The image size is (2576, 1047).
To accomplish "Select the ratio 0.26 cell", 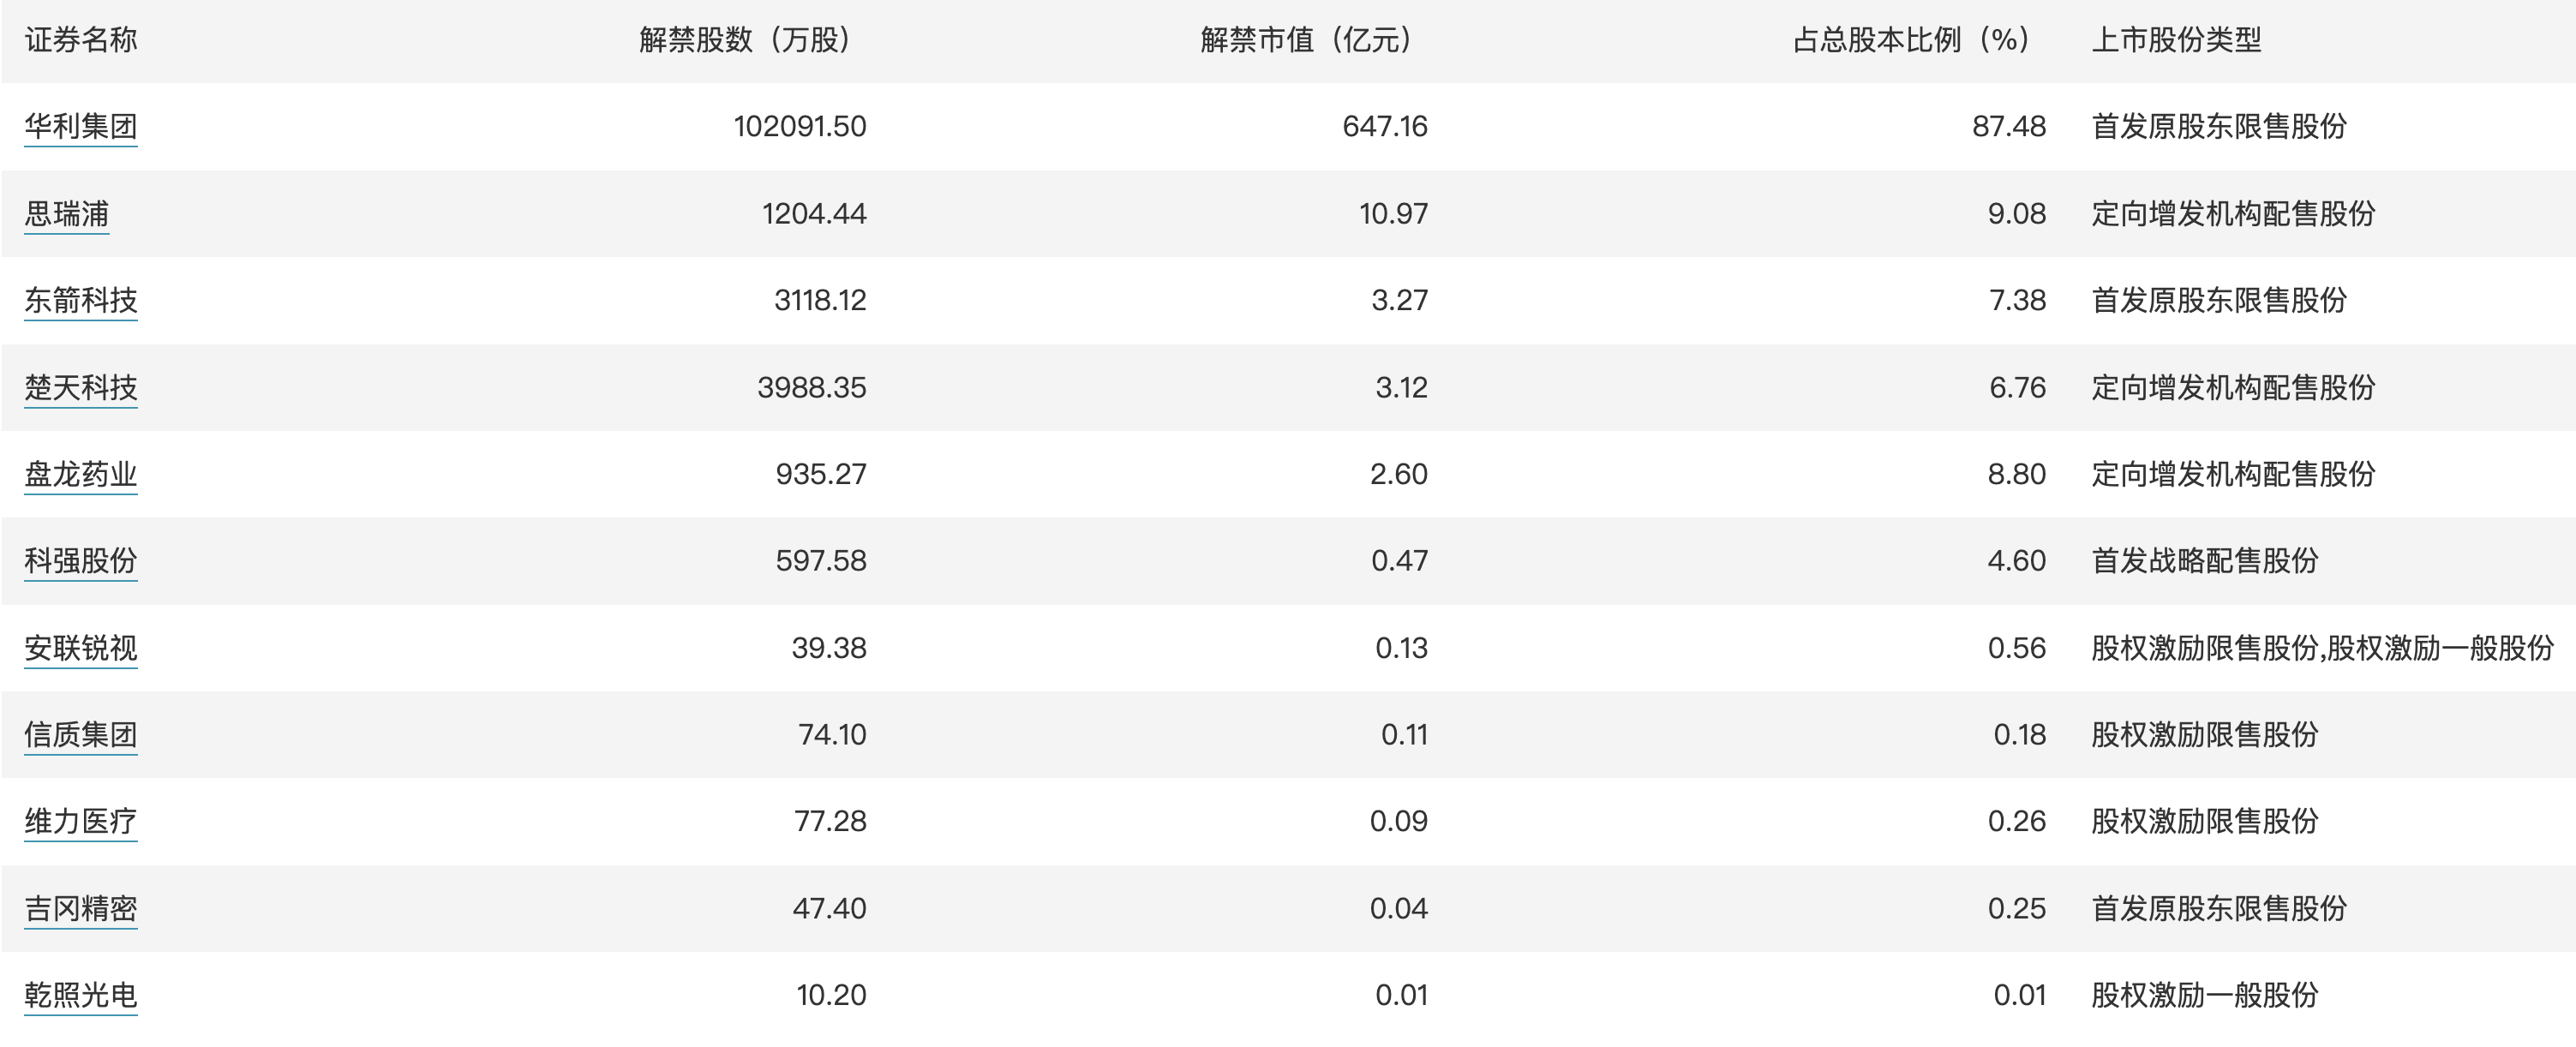I will click(2017, 821).
